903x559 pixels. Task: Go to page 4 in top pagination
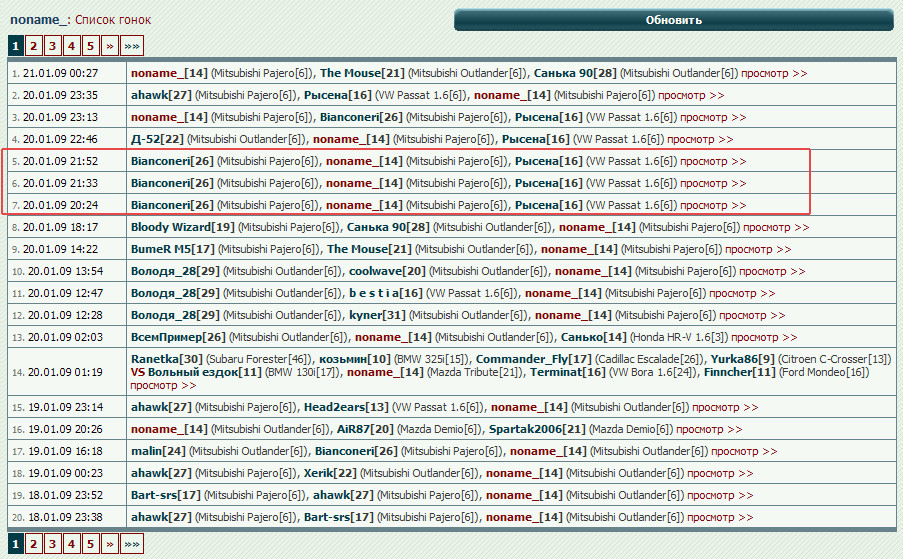point(71,46)
